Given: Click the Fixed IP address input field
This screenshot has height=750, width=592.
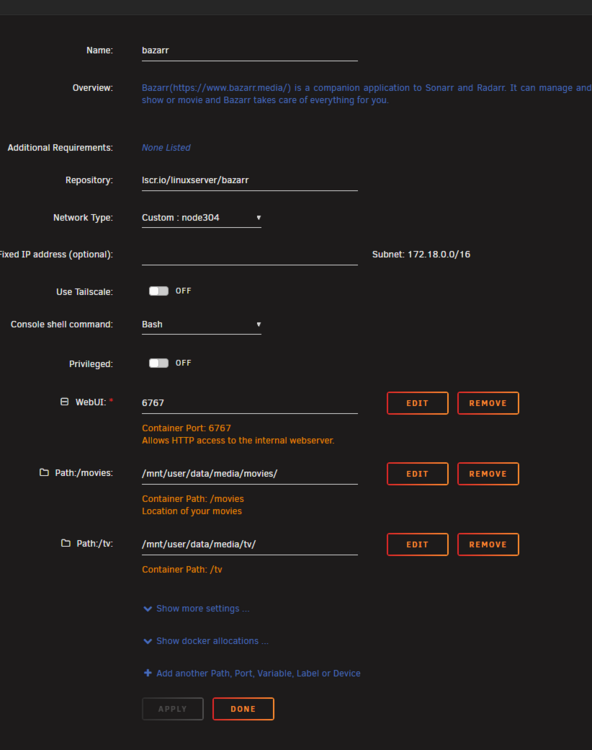Looking at the screenshot, I should pyautogui.click(x=250, y=254).
